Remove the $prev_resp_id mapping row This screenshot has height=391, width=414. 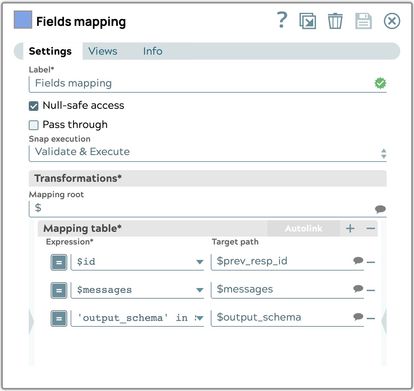click(371, 262)
